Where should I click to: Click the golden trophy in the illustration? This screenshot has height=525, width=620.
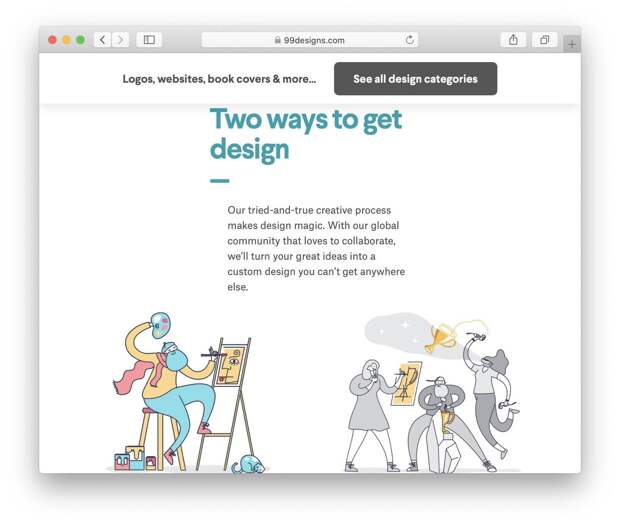pos(439,338)
